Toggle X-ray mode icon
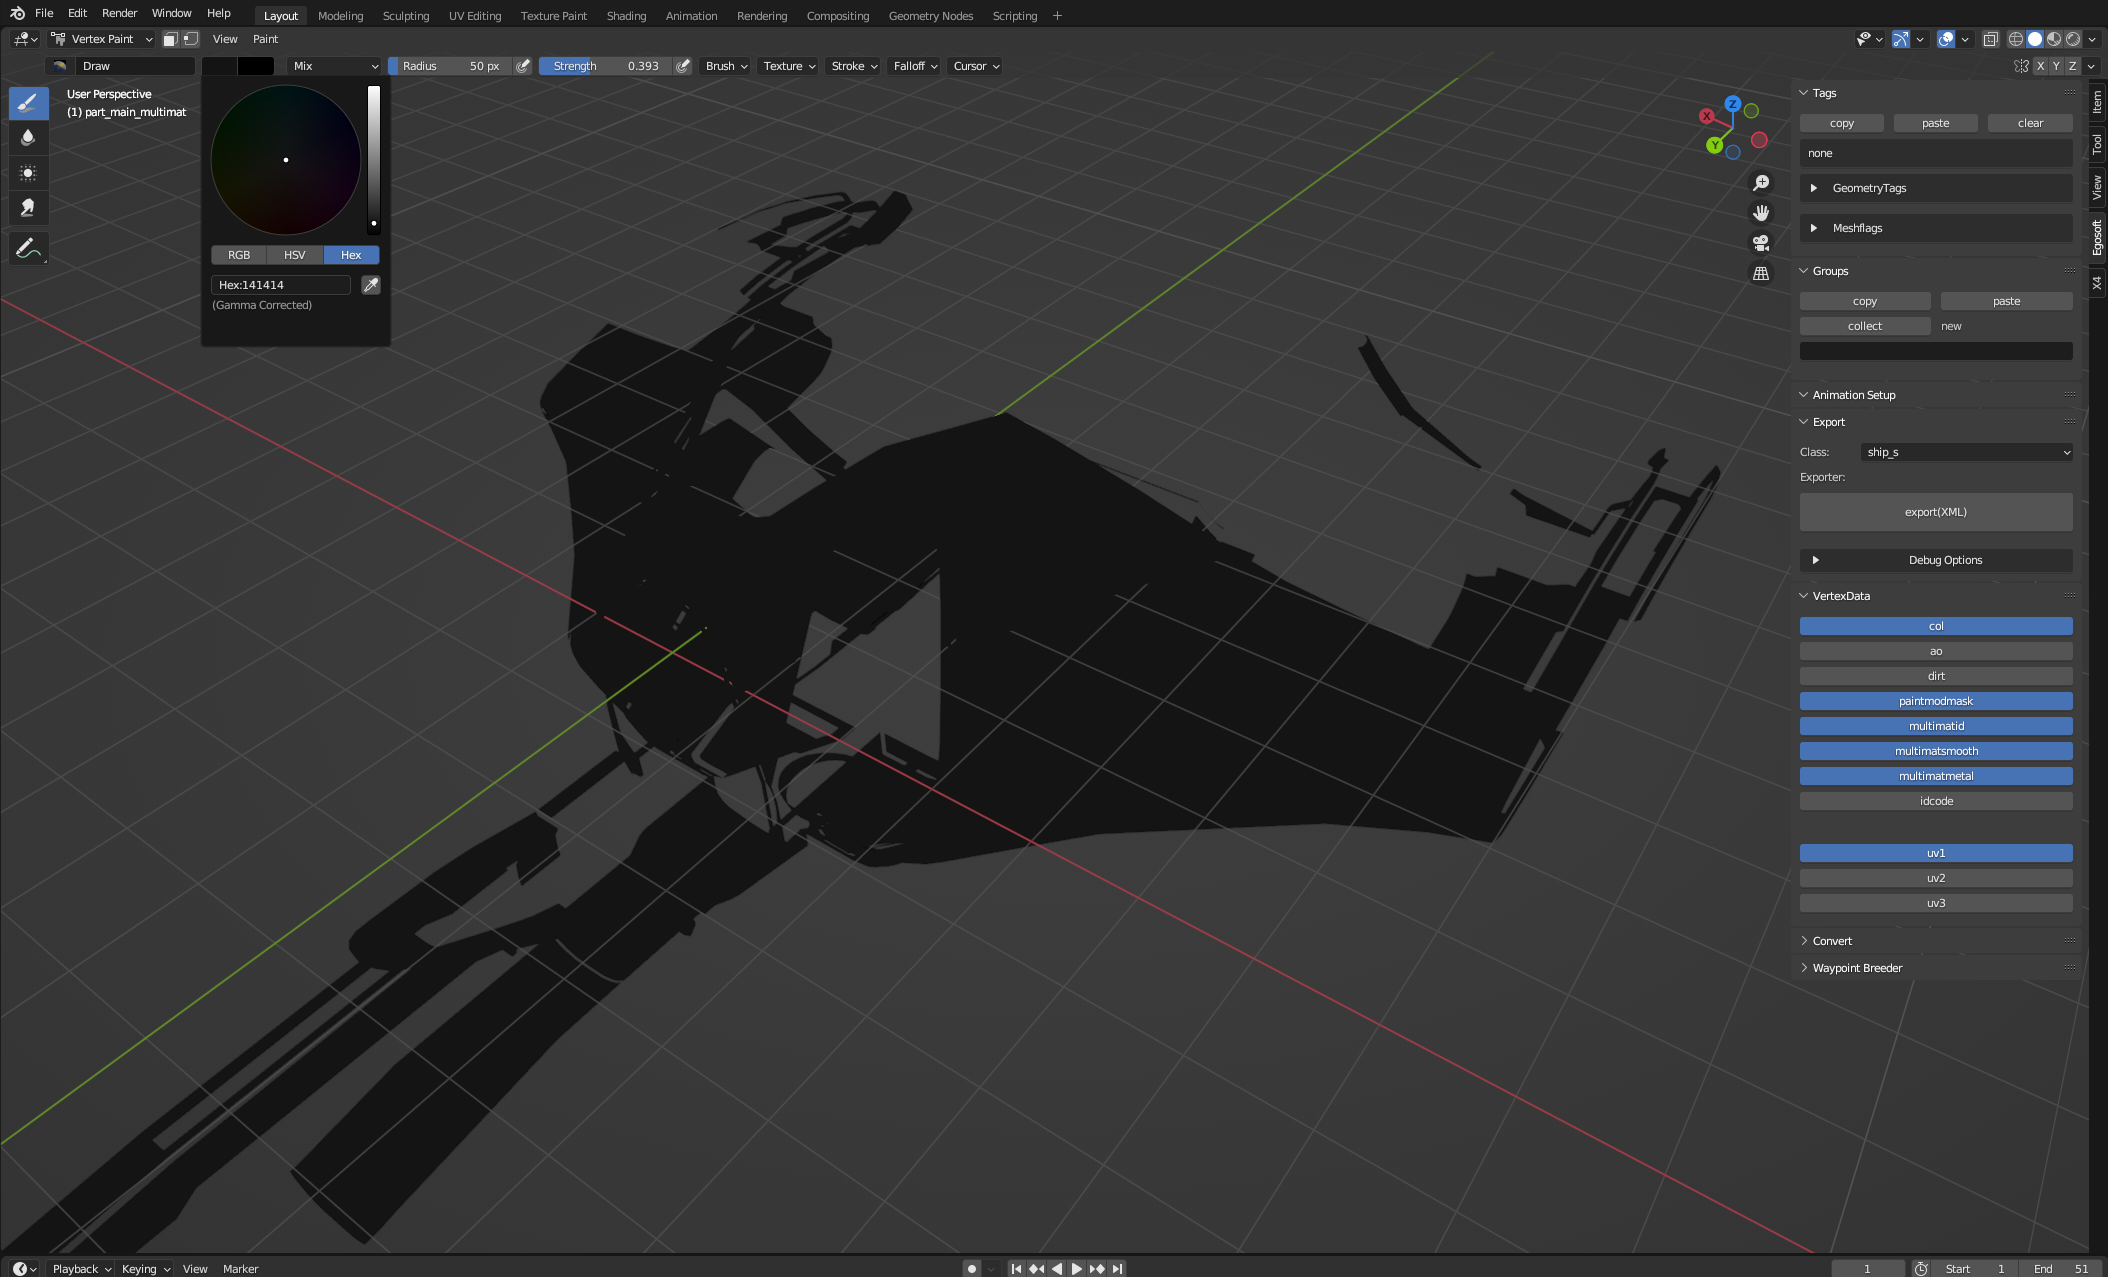Viewport: 2108px width, 1277px height. [x=1990, y=39]
